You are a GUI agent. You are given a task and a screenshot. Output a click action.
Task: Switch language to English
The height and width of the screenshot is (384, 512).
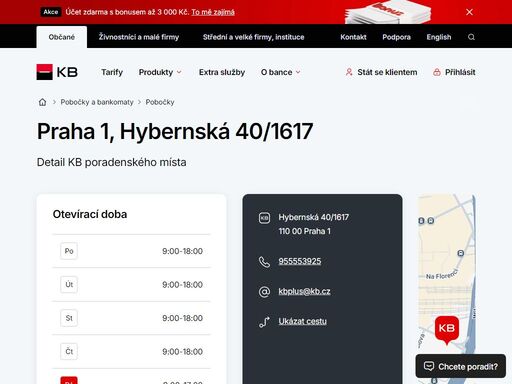tap(439, 37)
